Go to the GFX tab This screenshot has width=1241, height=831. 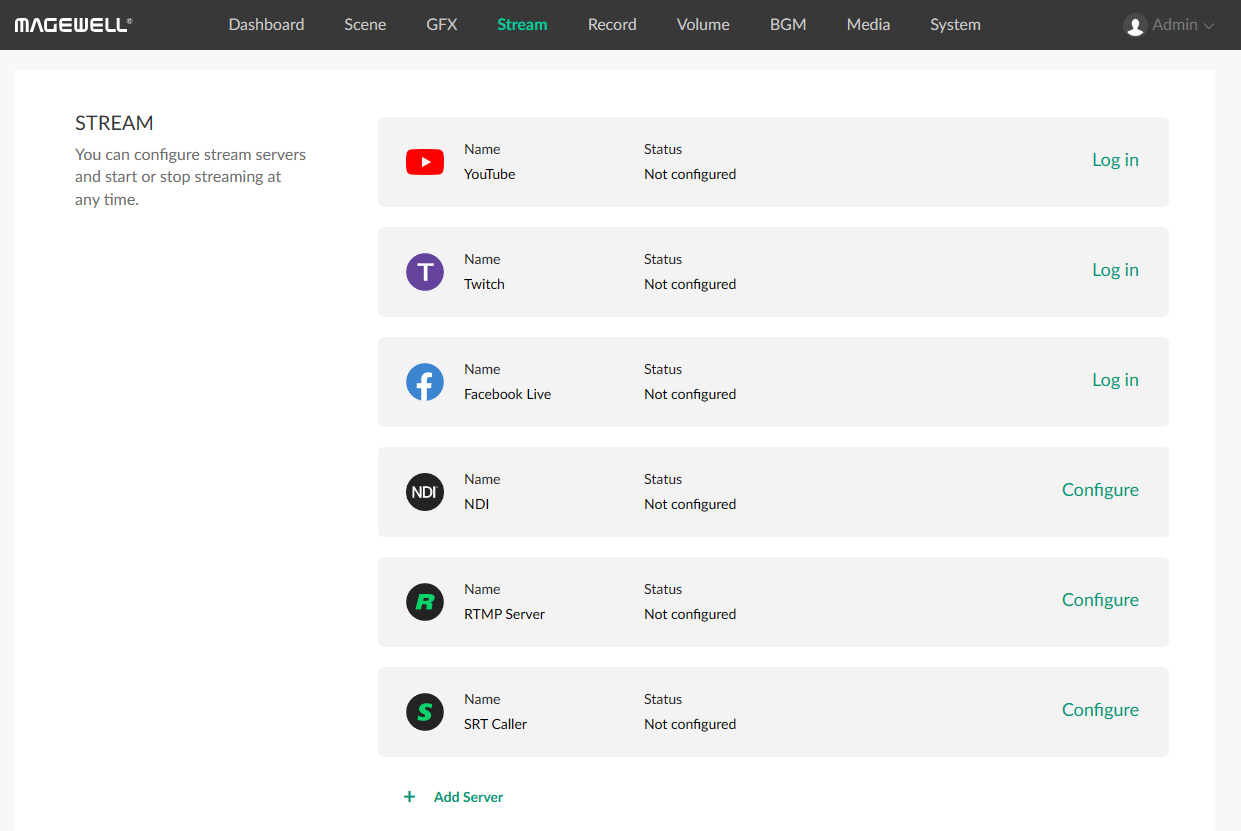coord(442,24)
